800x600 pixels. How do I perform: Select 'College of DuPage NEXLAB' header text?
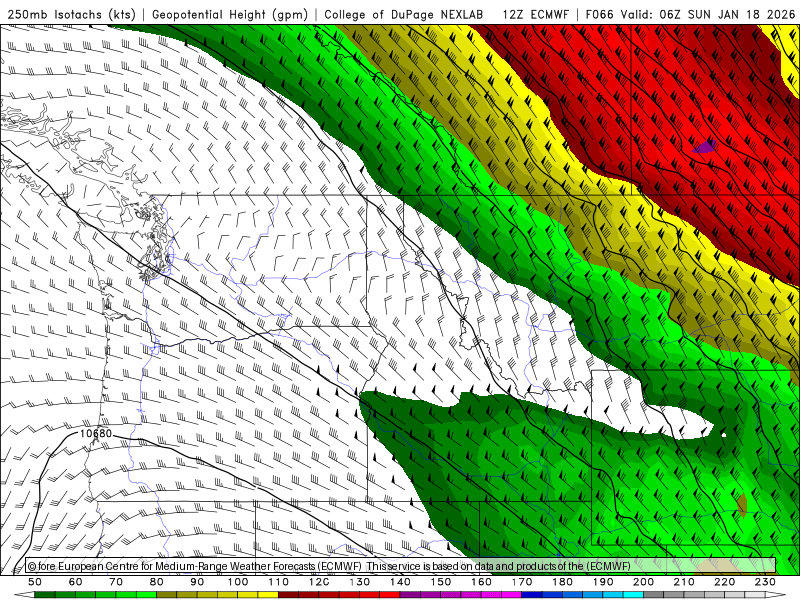pos(404,14)
